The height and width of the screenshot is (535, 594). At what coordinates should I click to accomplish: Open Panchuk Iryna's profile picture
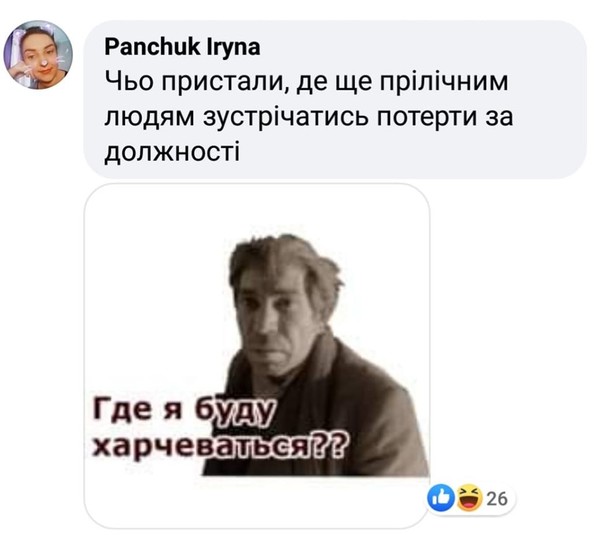[38, 55]
